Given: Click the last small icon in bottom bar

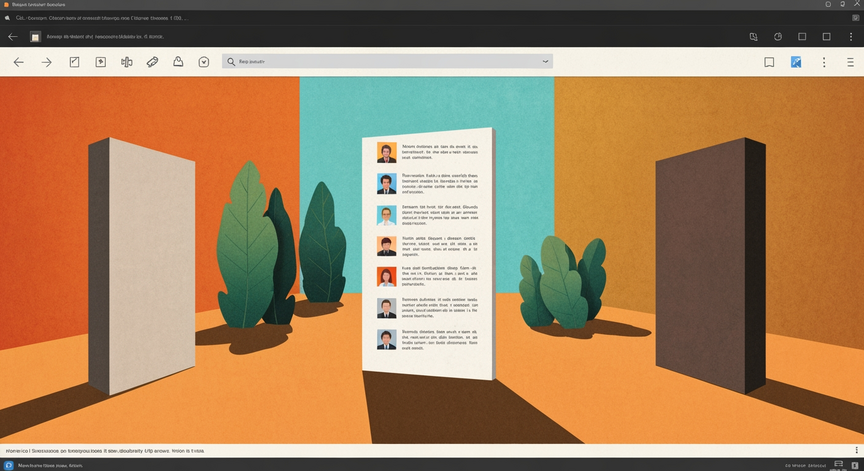Looking at the screenshot, I should pyautogui.click(x=855, y=465).
